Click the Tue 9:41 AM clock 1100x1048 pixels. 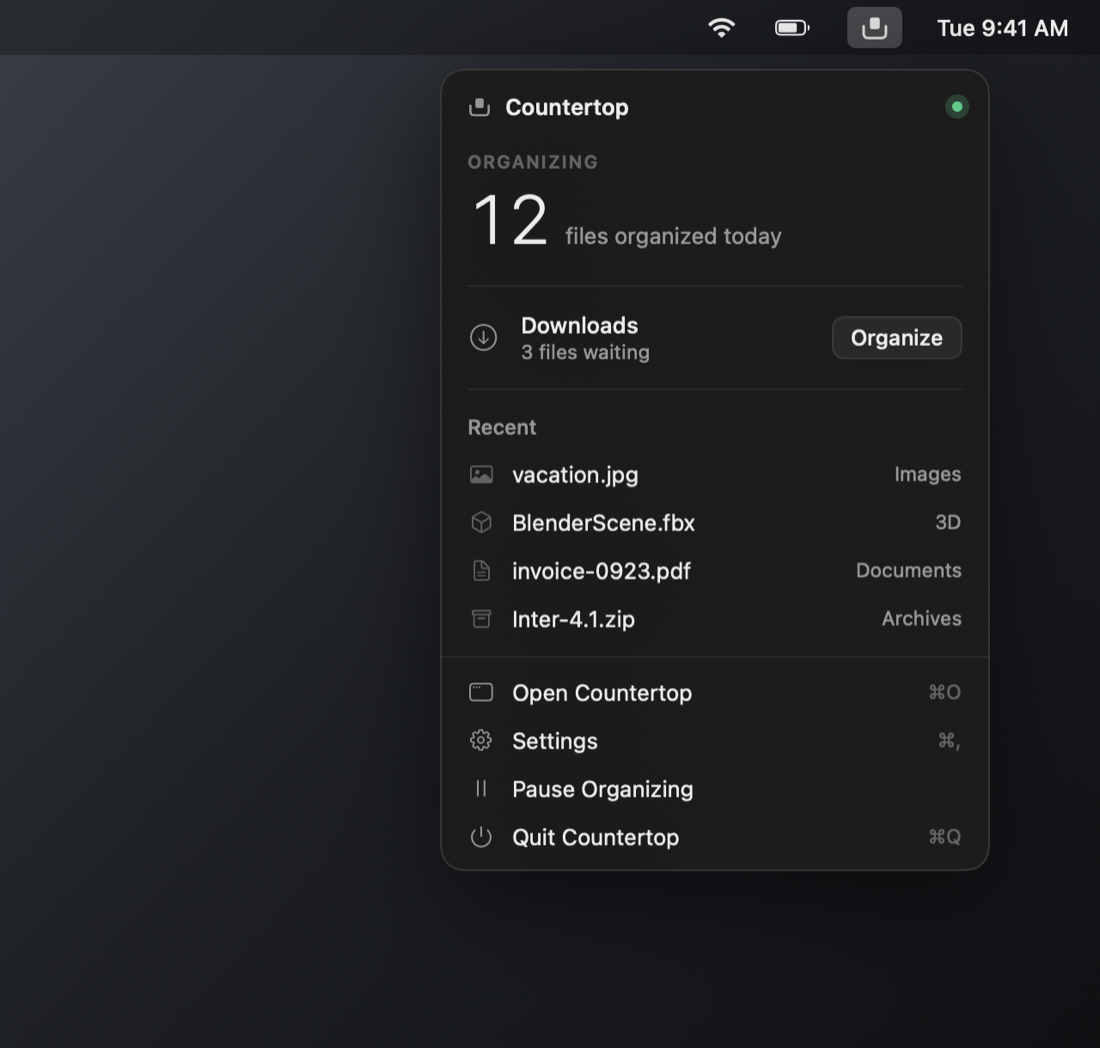pos(1002,28)
